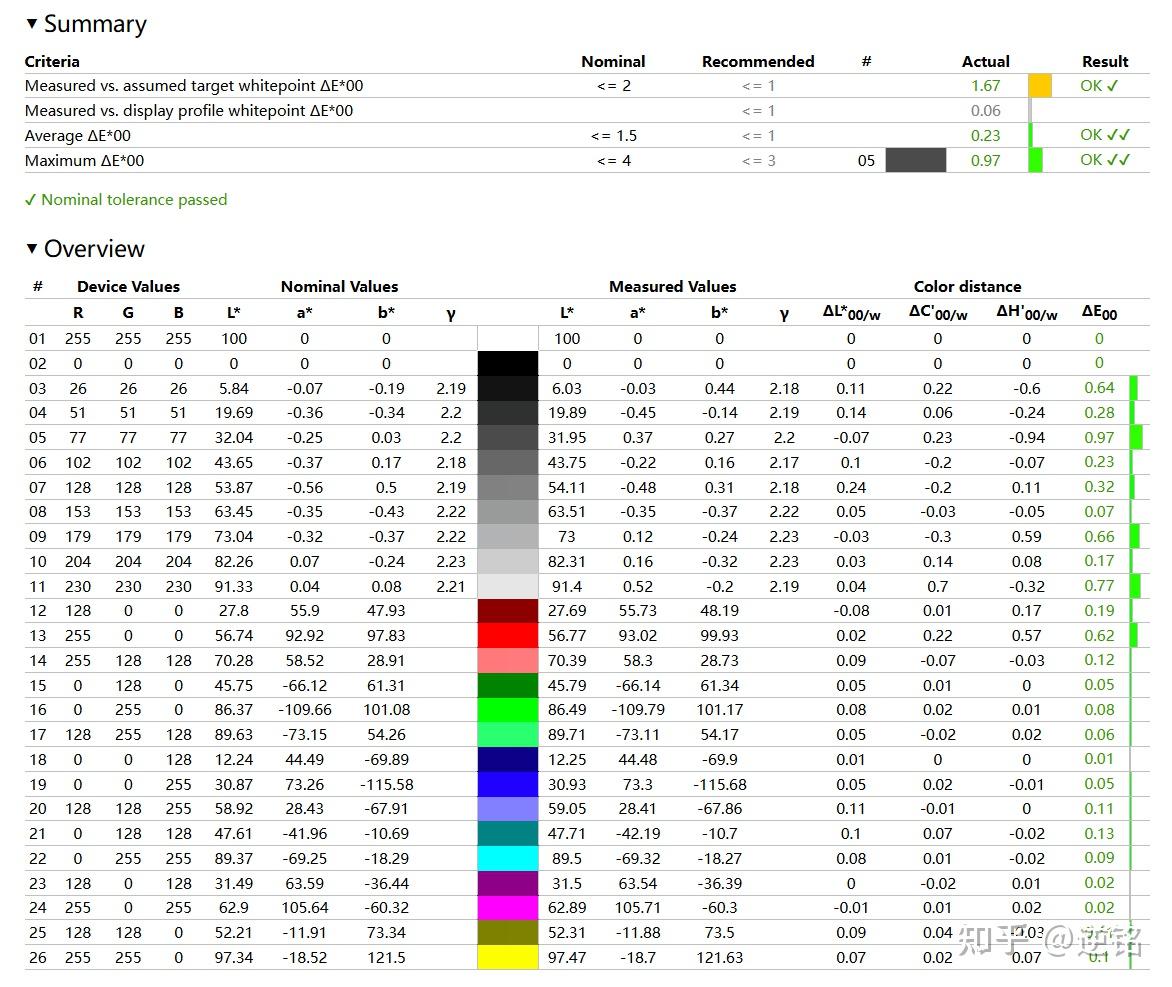Select the yellow swatch in row 26
This screenshot has width=1172, height=987.
(x=508, y=957)
